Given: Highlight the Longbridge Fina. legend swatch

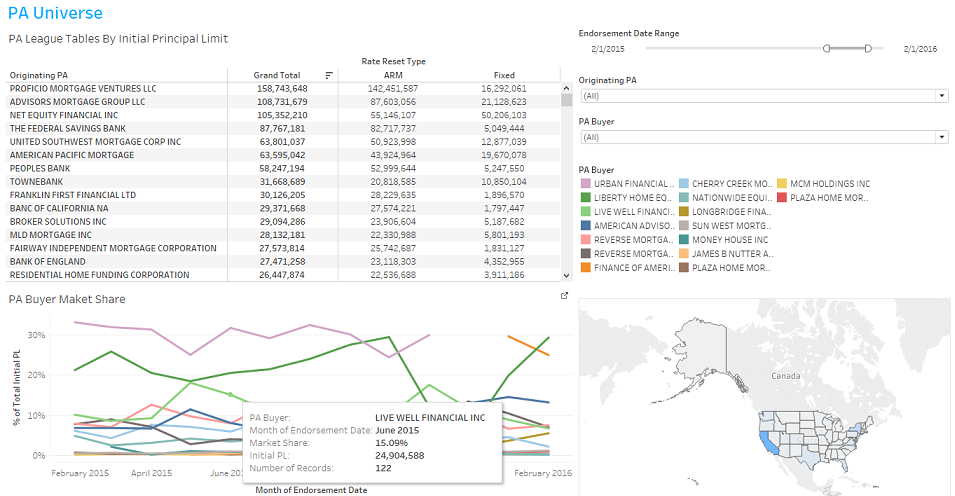Looking at the screenshot, I should 684,211.
